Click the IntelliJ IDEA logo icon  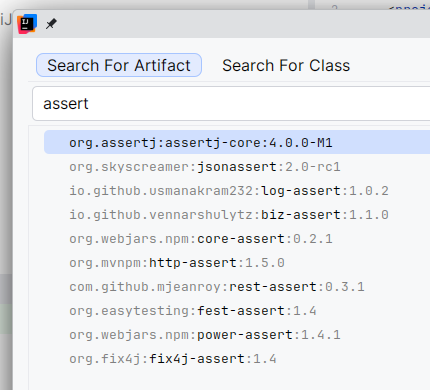click(x=27, y=24)
